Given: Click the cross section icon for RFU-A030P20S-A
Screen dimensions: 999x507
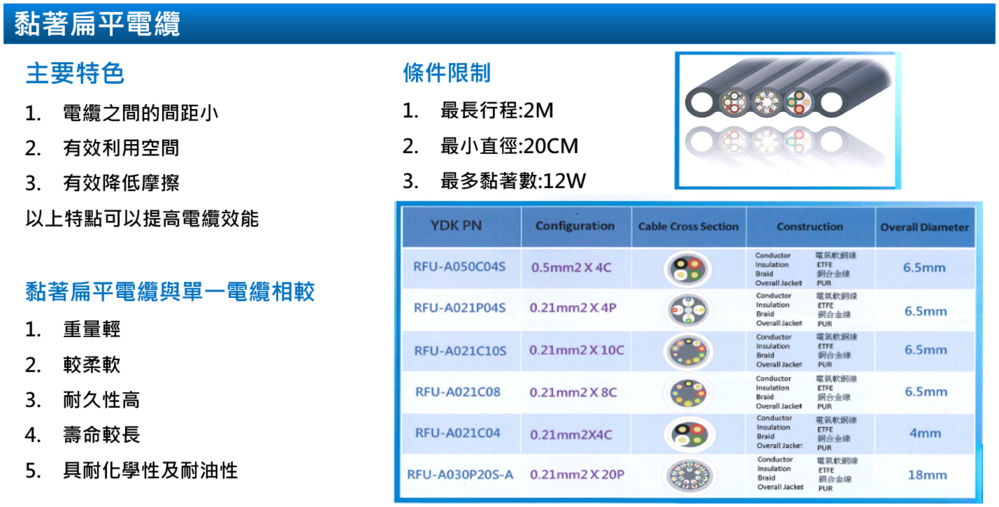Looking at the screenshot, I should pos(688,474).
